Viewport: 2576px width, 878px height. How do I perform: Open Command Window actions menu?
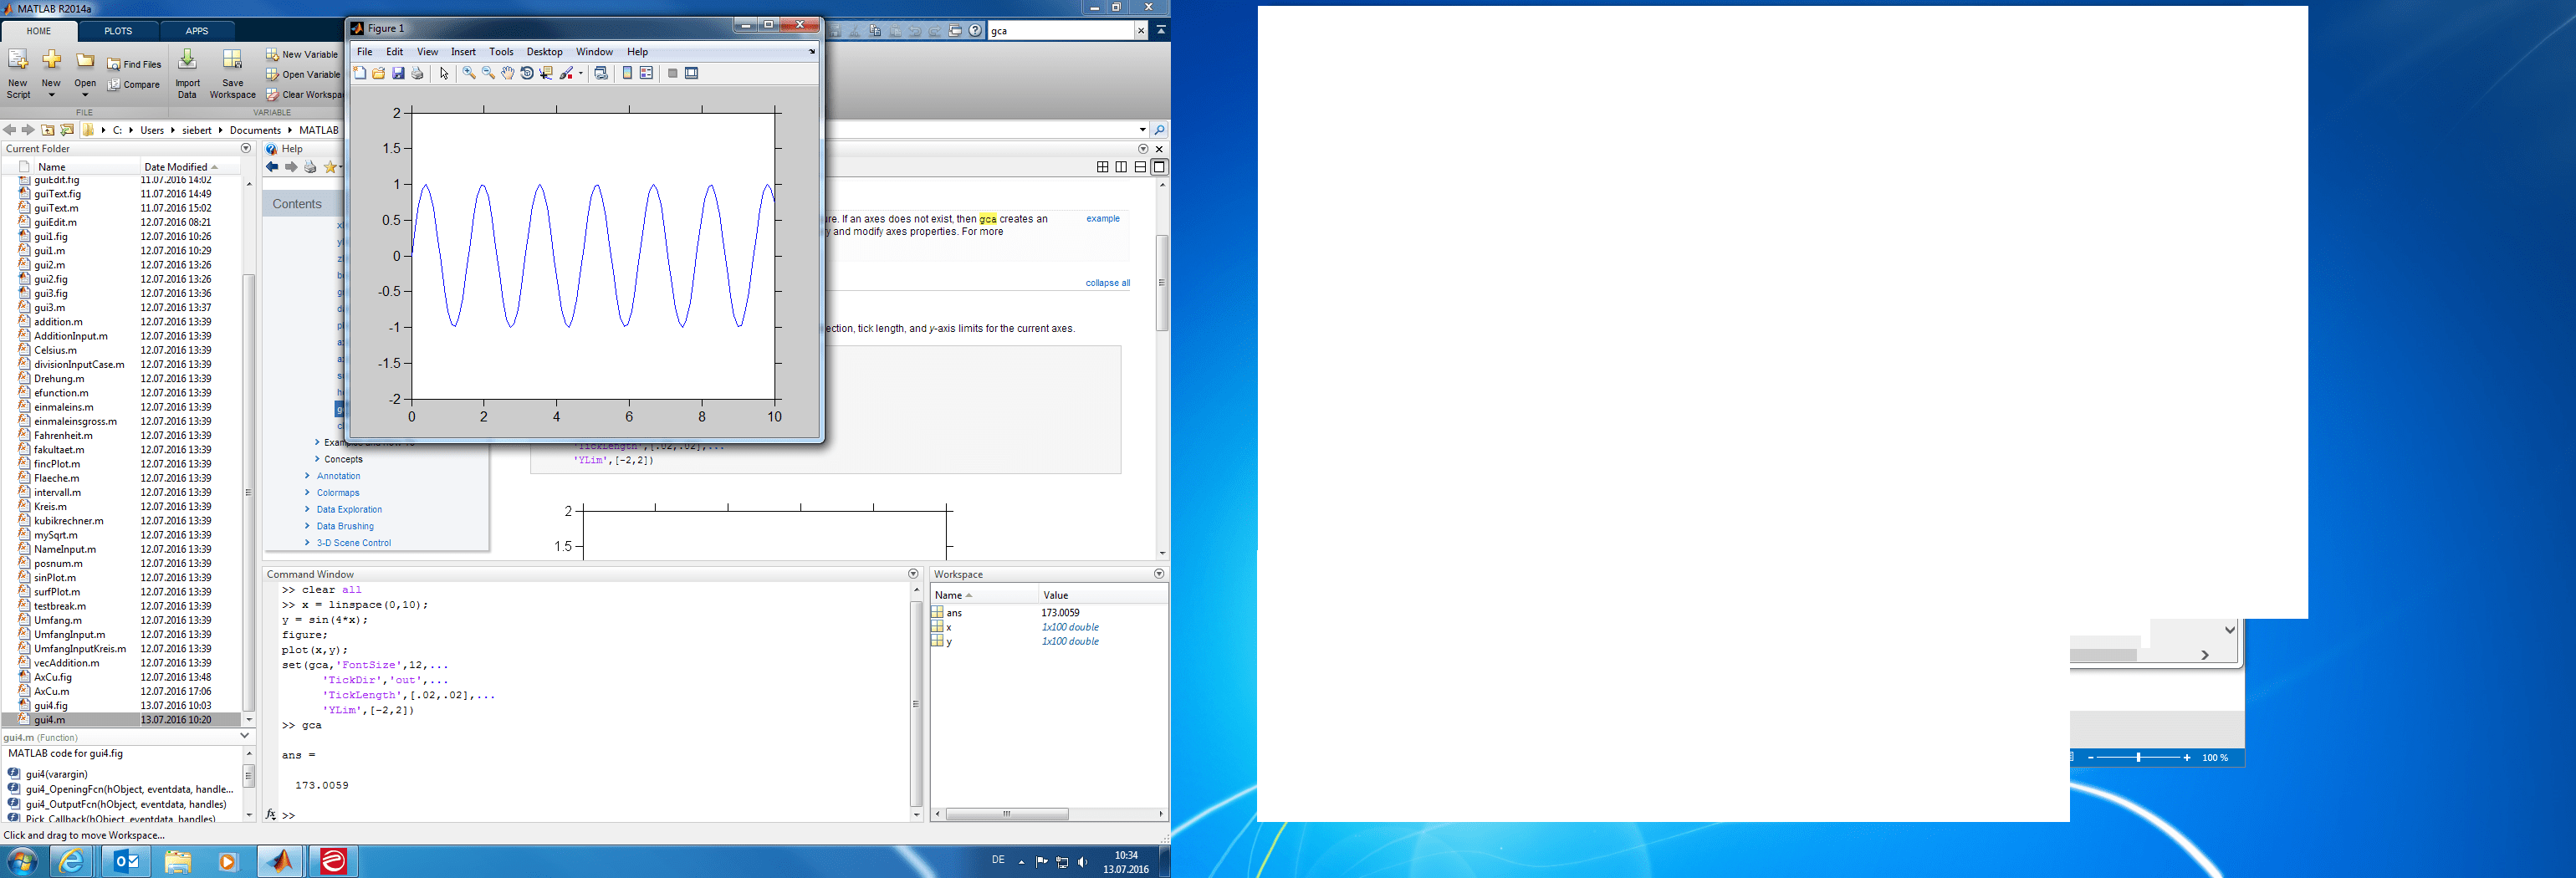pyautogui.click(x=913, y=574)
